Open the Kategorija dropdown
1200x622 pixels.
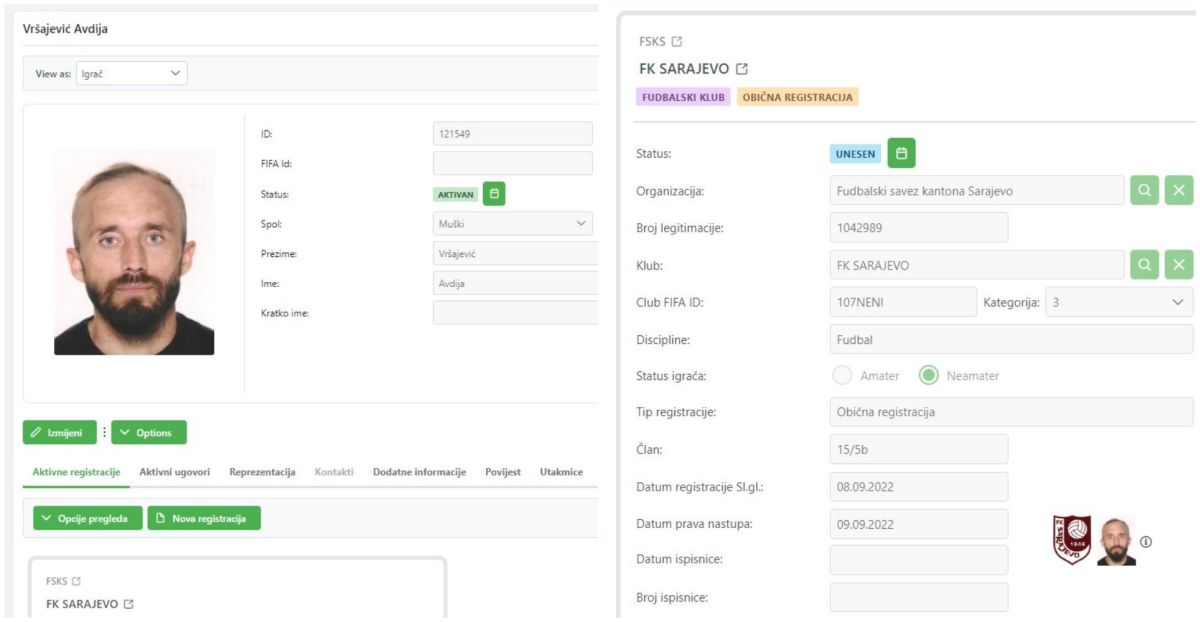(x=1118, y=302)
